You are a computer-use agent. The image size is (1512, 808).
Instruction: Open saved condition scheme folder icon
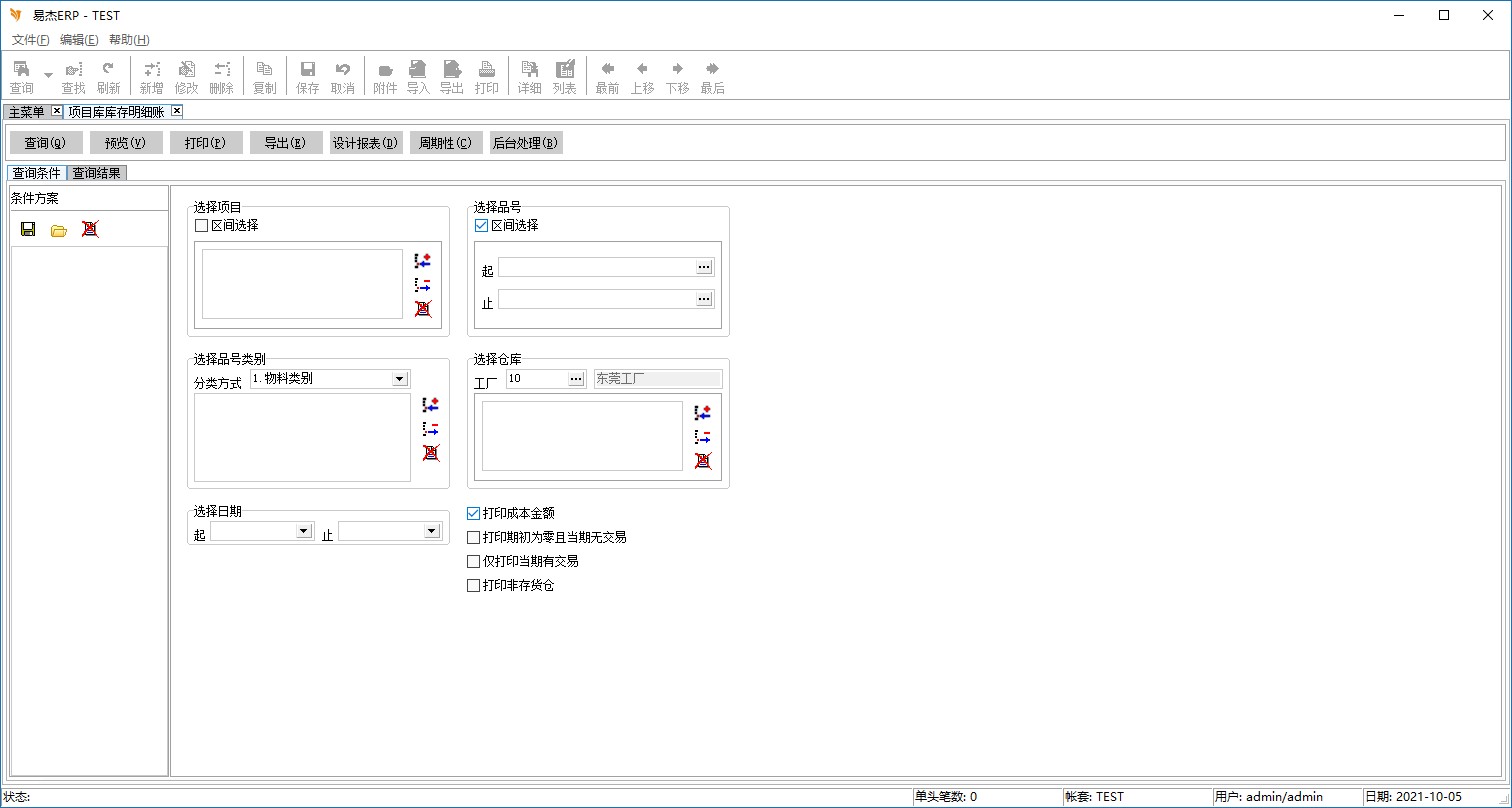pyautogui.click(x=59, y=230)
